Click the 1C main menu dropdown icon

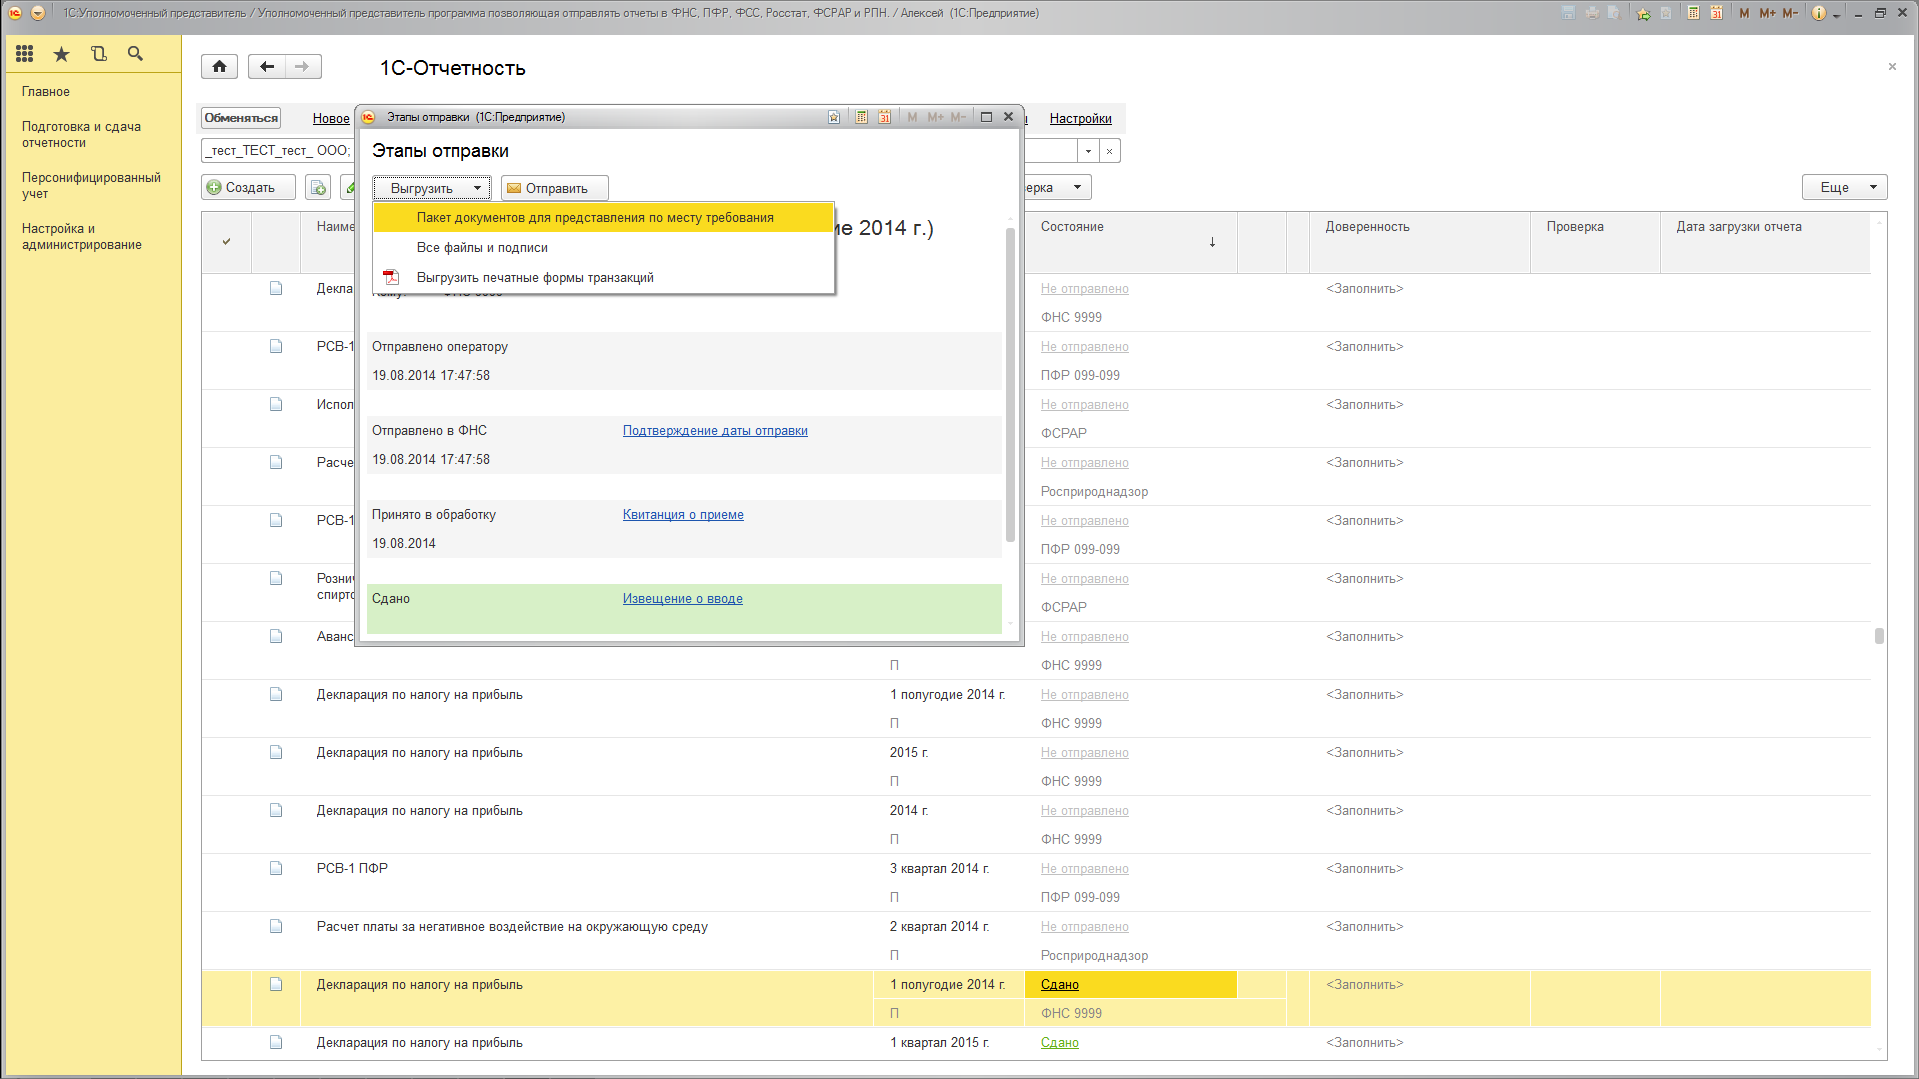pyautogui.click(x=38, y=13)
